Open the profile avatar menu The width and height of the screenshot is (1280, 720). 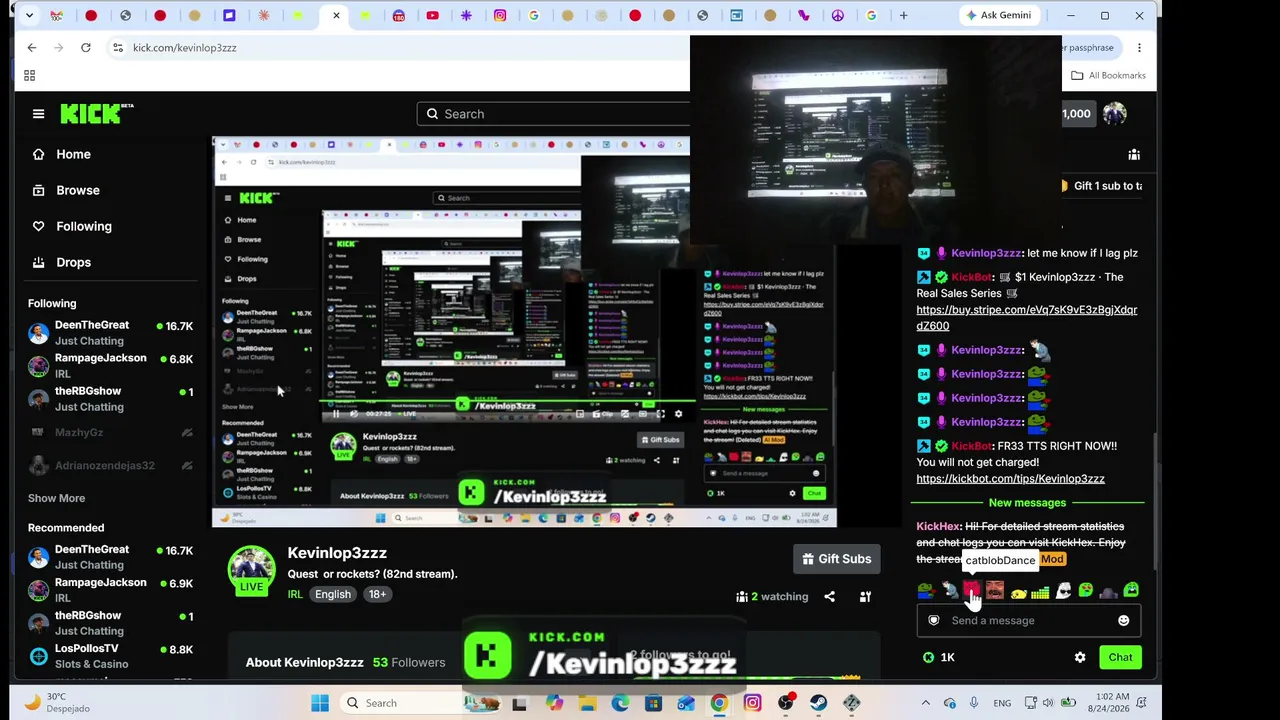(1115, 114)
